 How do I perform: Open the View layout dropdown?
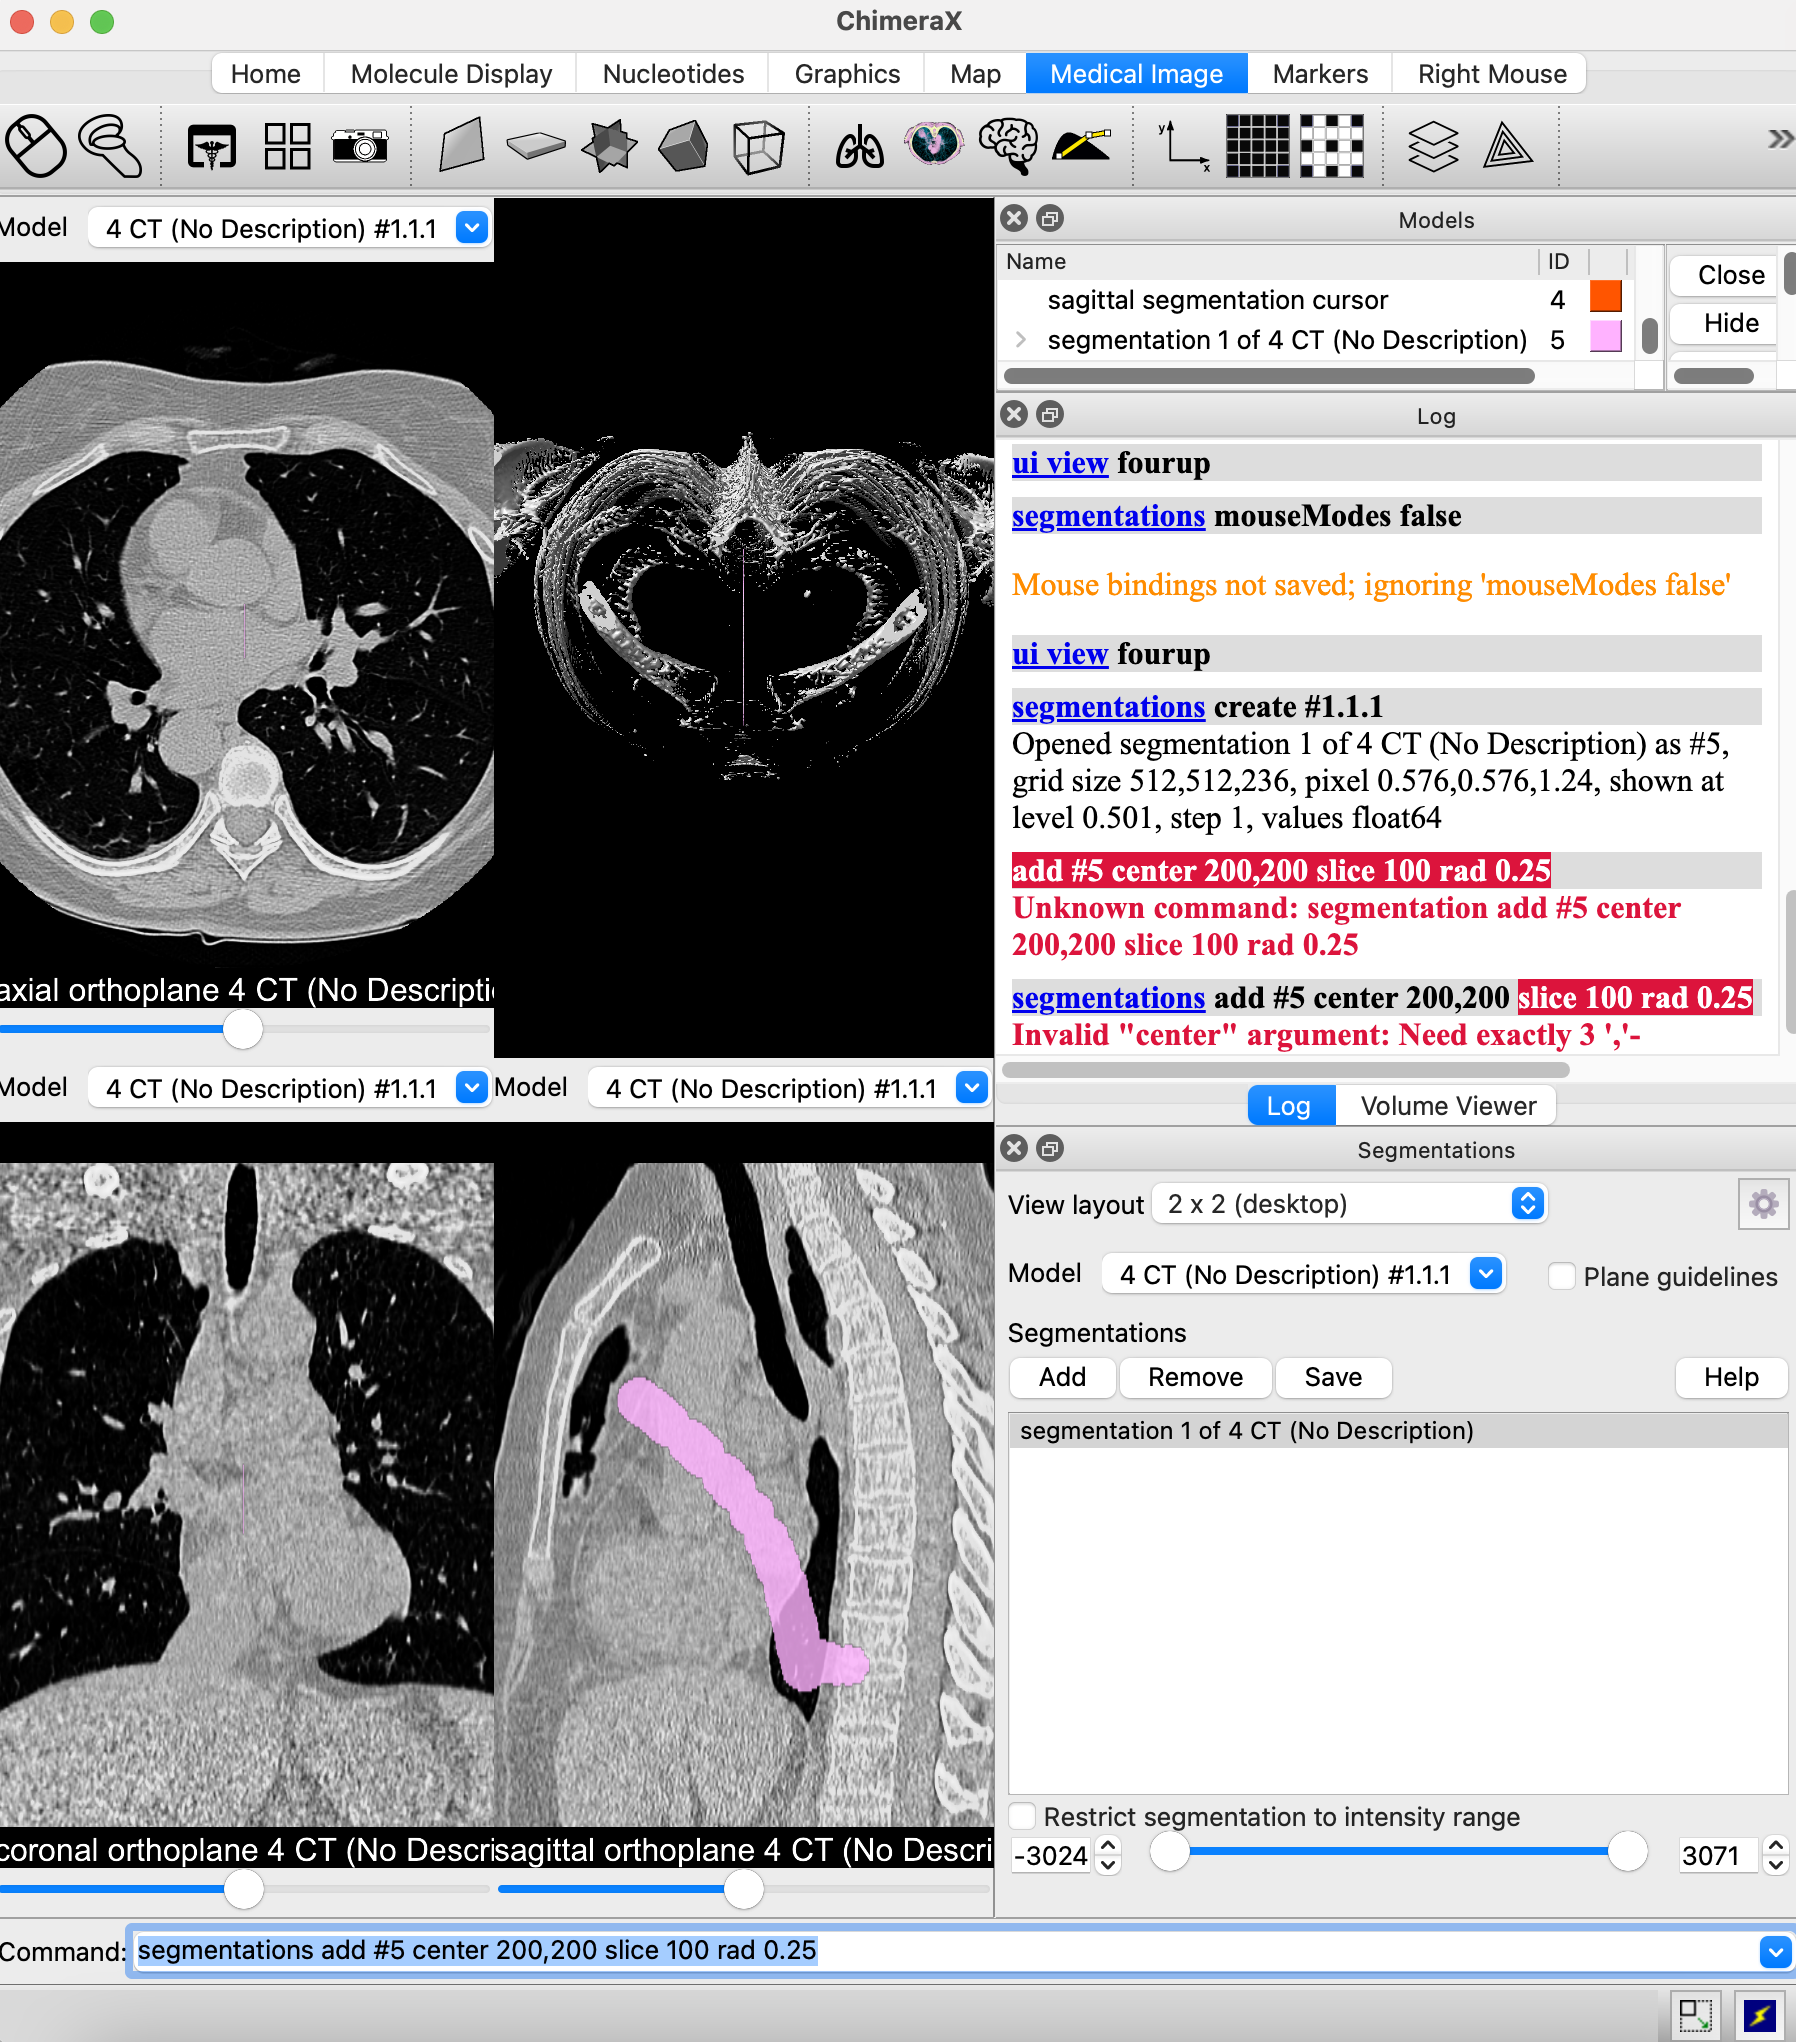[1348, 1204]
